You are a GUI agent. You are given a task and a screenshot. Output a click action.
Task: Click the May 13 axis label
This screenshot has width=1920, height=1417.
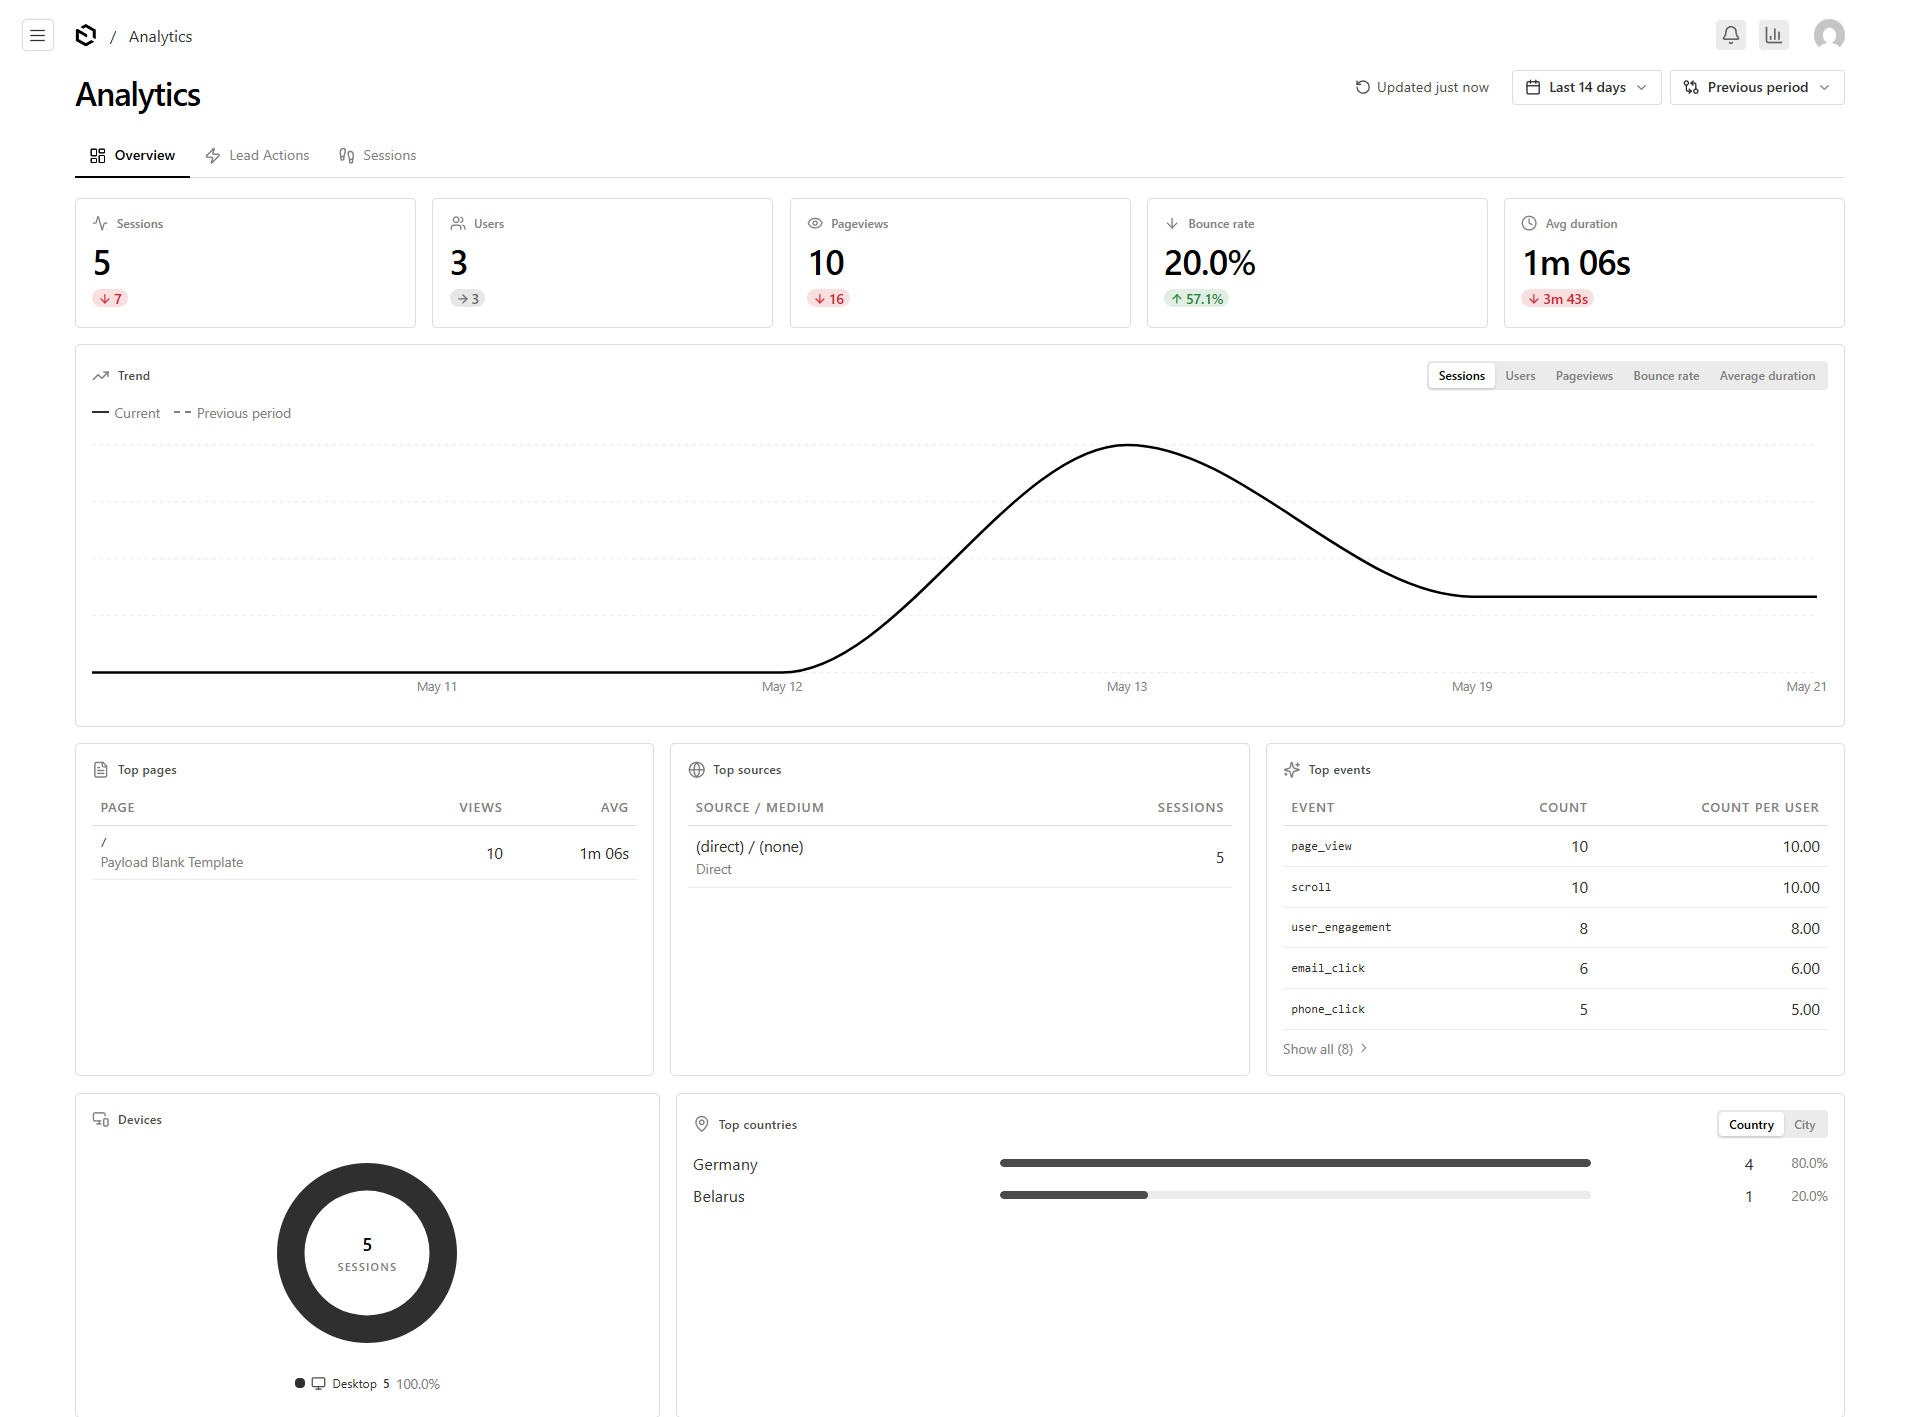pos(1127,686)
